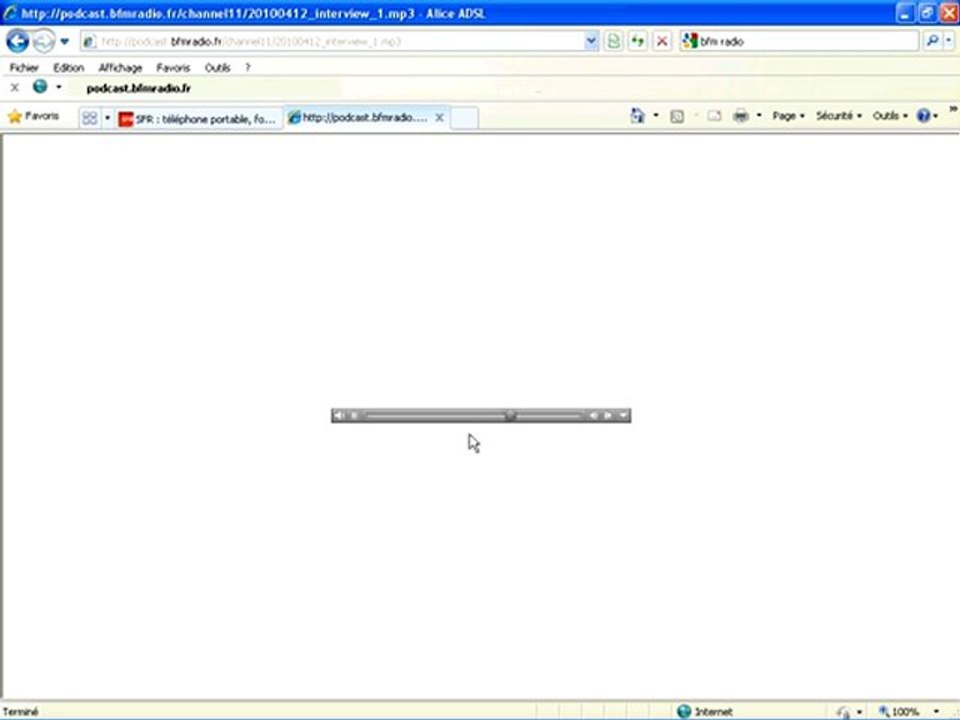Click the 'bfm radio' search box
This screenshot has height=720, width=960.
coord(799,42)
